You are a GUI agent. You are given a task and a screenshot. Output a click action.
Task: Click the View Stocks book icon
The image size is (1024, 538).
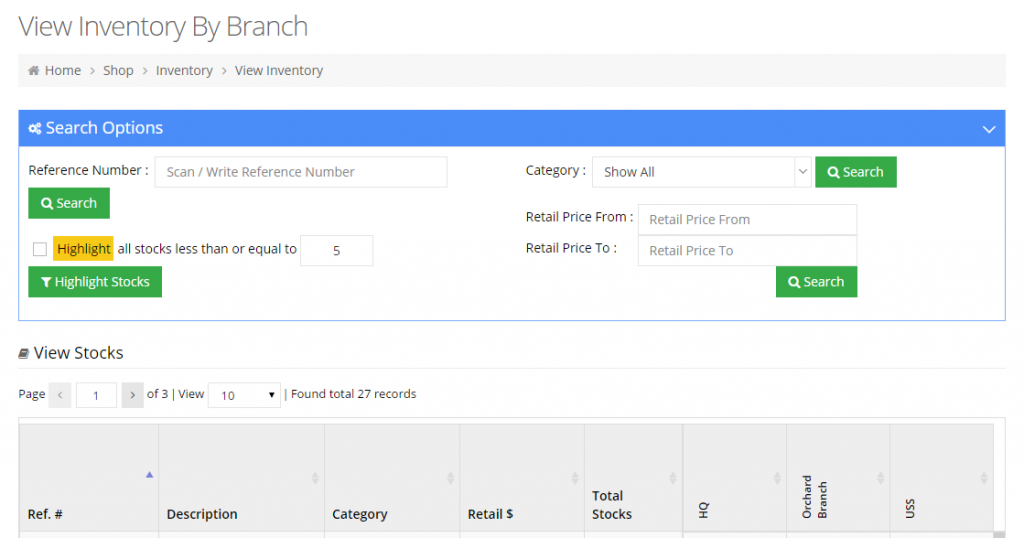[24, 353]
